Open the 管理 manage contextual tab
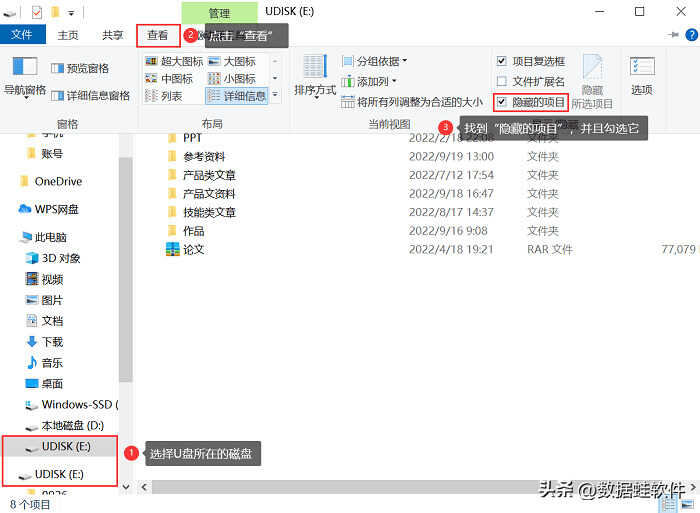700x513 pixels. (x=219, y=13)
